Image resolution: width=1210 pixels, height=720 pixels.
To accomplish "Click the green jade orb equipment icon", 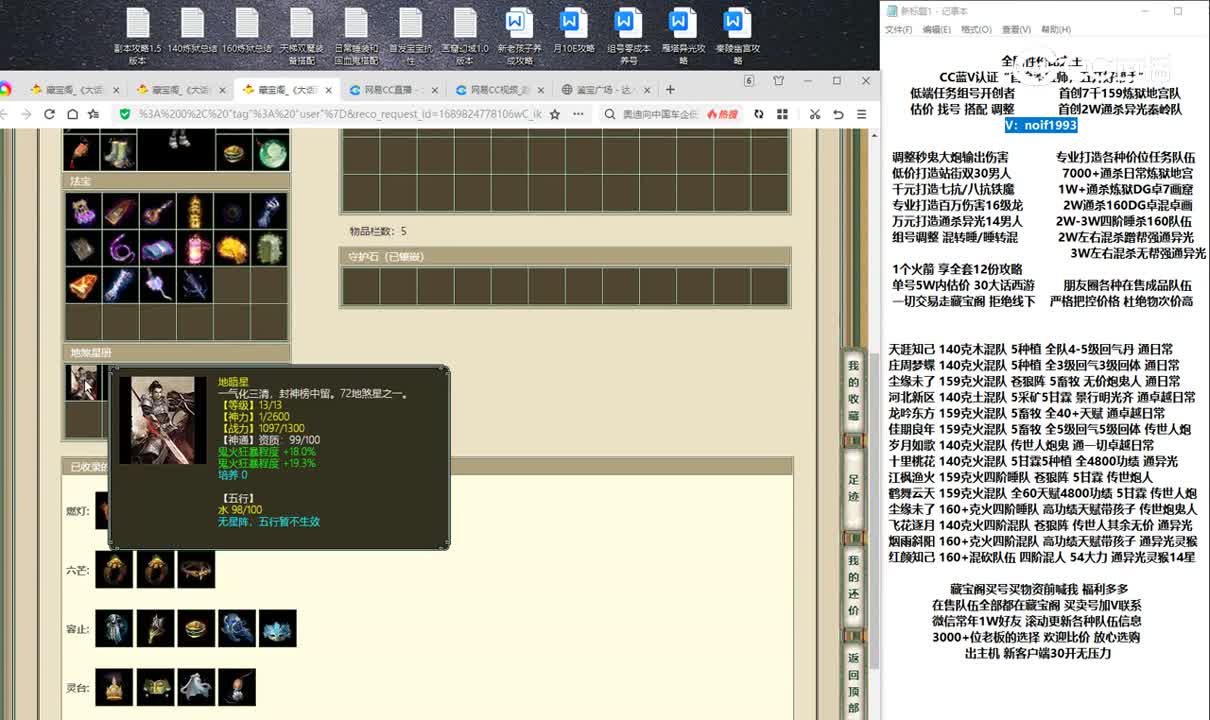I will tap(270, 151).
